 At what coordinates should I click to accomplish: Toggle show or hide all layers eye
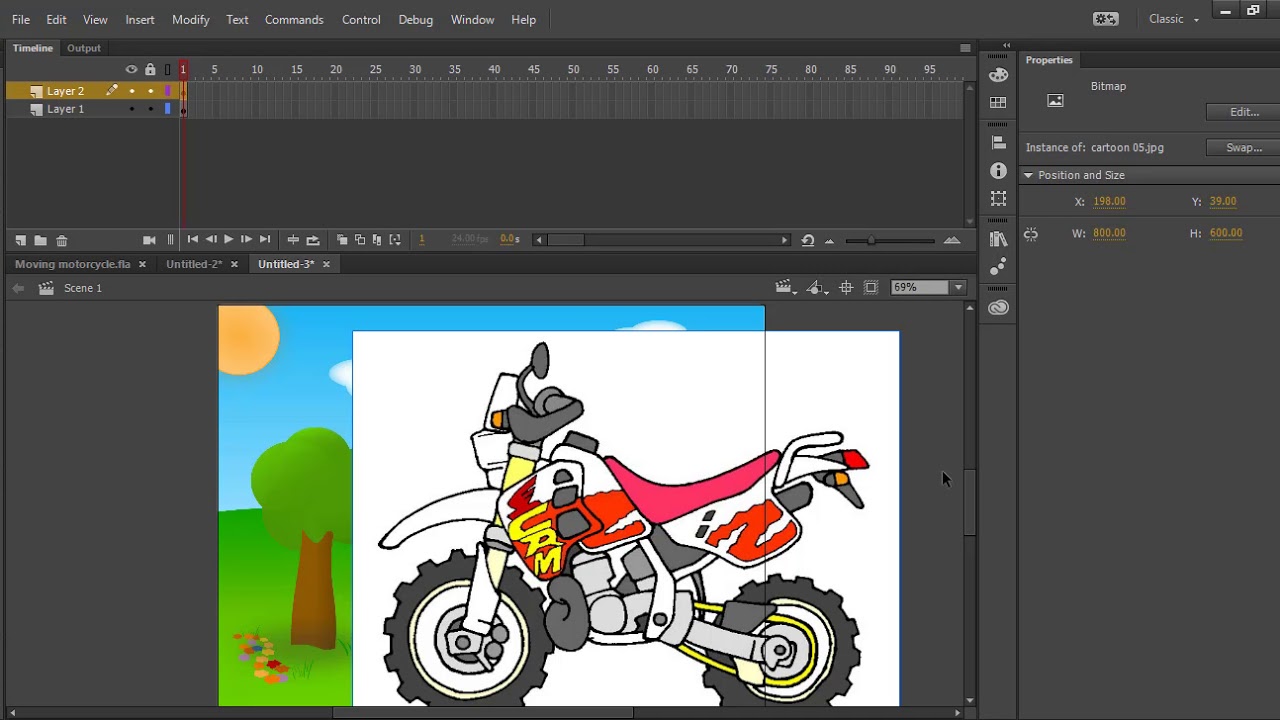click(131, 69)
